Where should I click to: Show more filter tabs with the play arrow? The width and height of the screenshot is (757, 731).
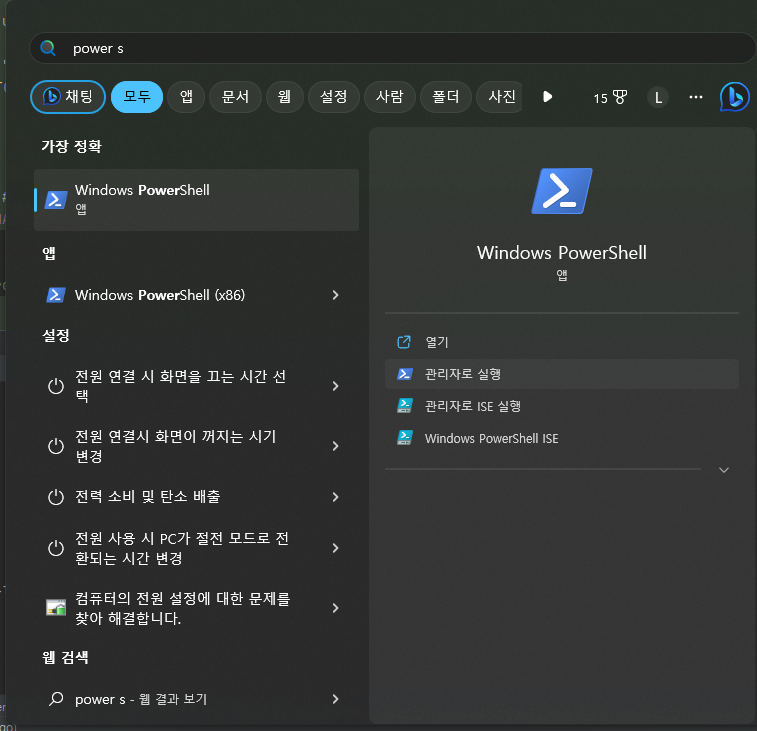pyautogui.click(x=547, y=97)
